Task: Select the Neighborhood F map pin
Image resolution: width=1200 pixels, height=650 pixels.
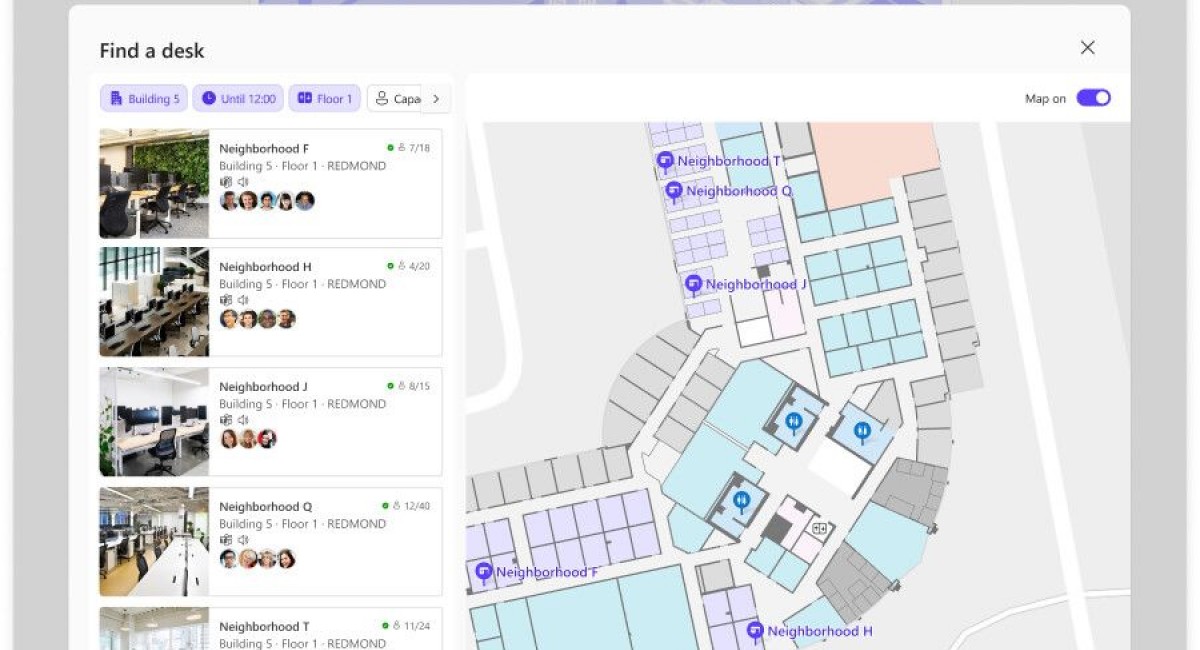Action: [x=484, y=571]
